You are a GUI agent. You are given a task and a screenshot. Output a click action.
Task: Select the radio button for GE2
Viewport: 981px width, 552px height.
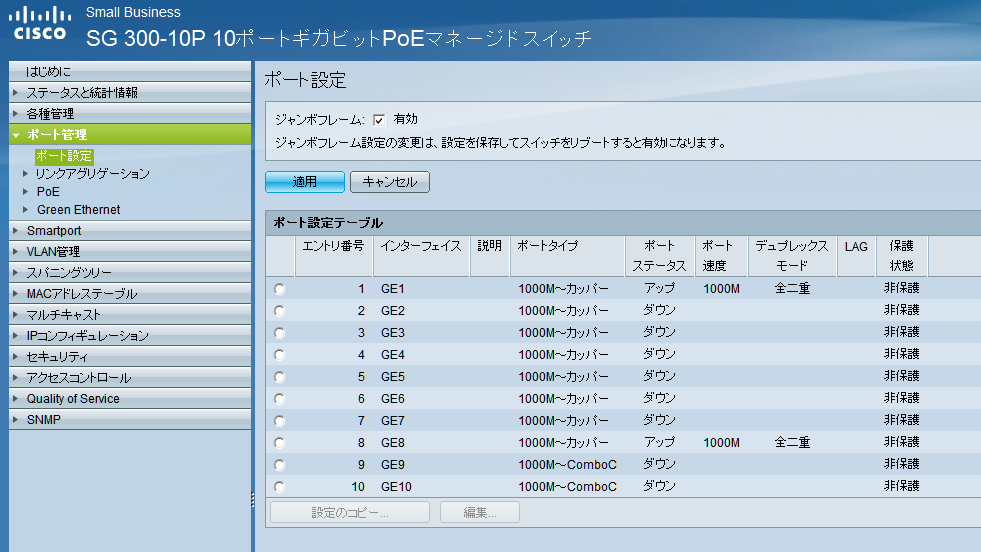pyautogui.click(x=279, y=310)
